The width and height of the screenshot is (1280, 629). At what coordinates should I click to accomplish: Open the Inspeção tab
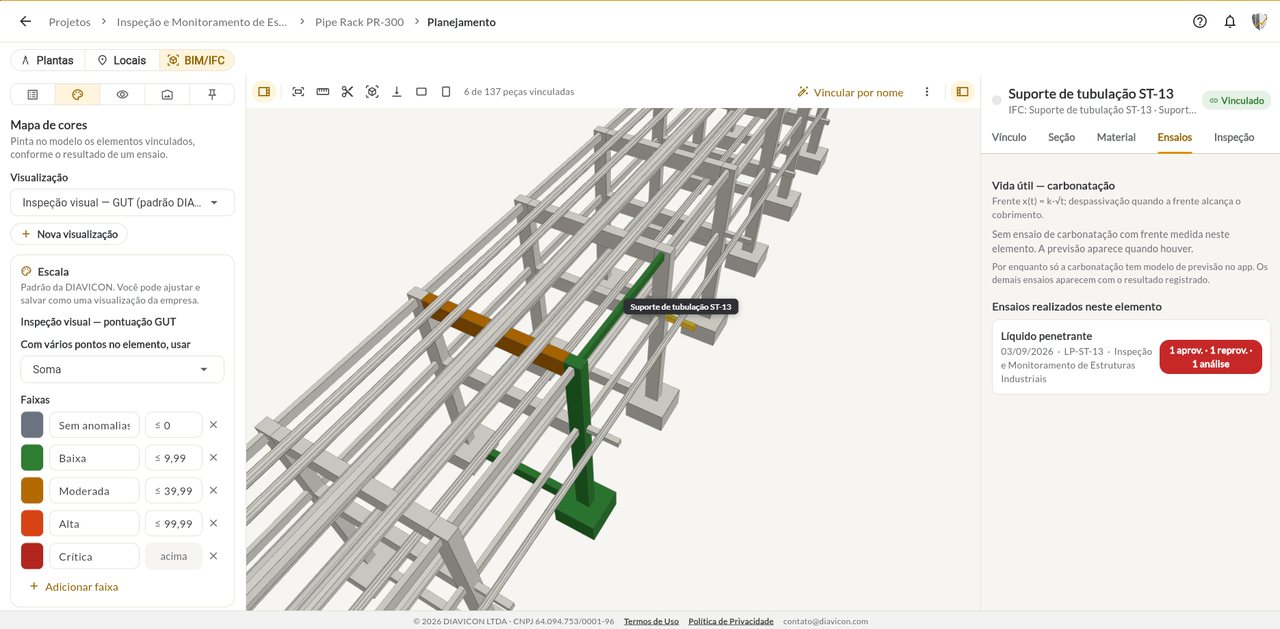[x=1234, y=137]
